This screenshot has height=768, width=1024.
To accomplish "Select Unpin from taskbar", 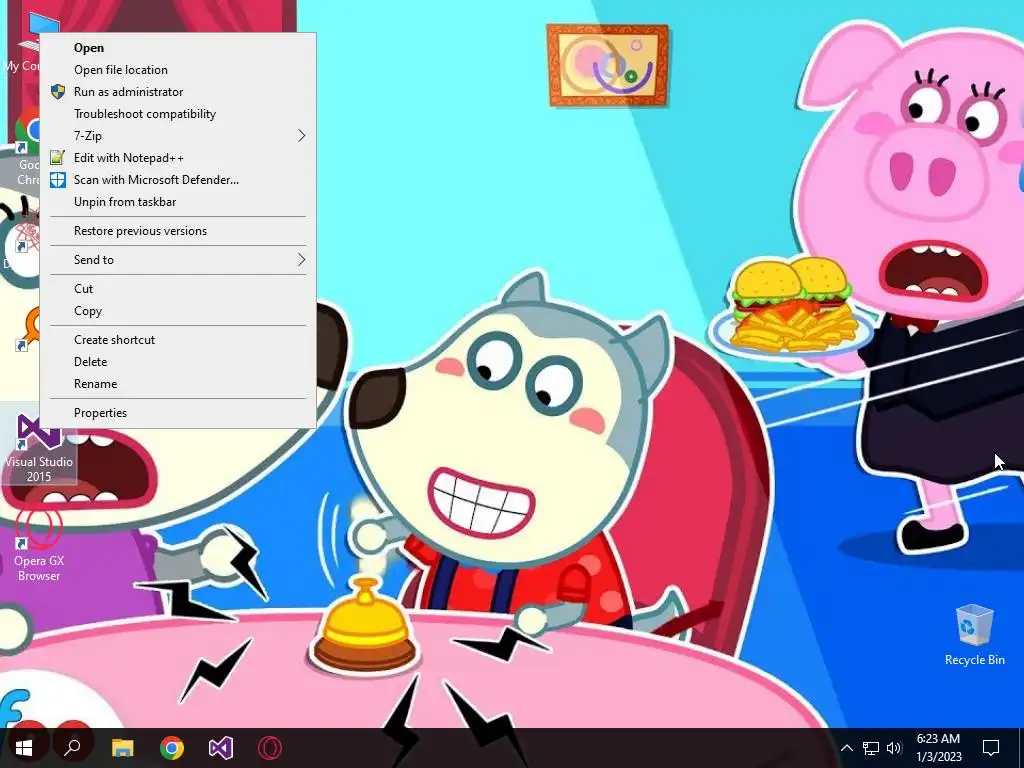I will pos(178,202).
